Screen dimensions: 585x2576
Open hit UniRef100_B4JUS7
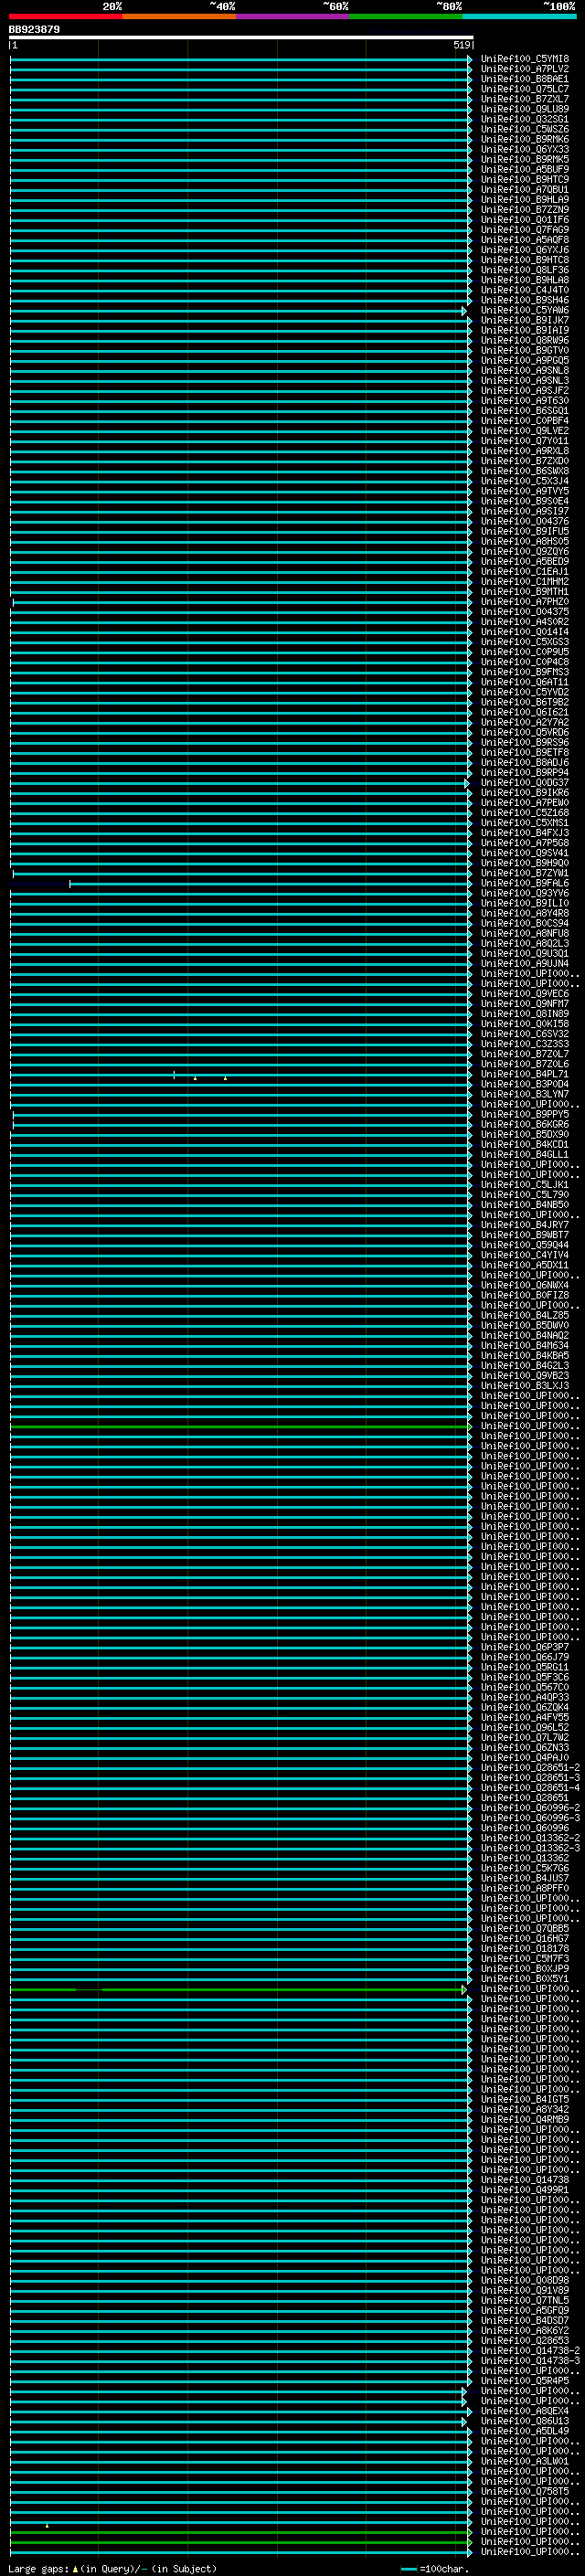[x=524, y=1878]
